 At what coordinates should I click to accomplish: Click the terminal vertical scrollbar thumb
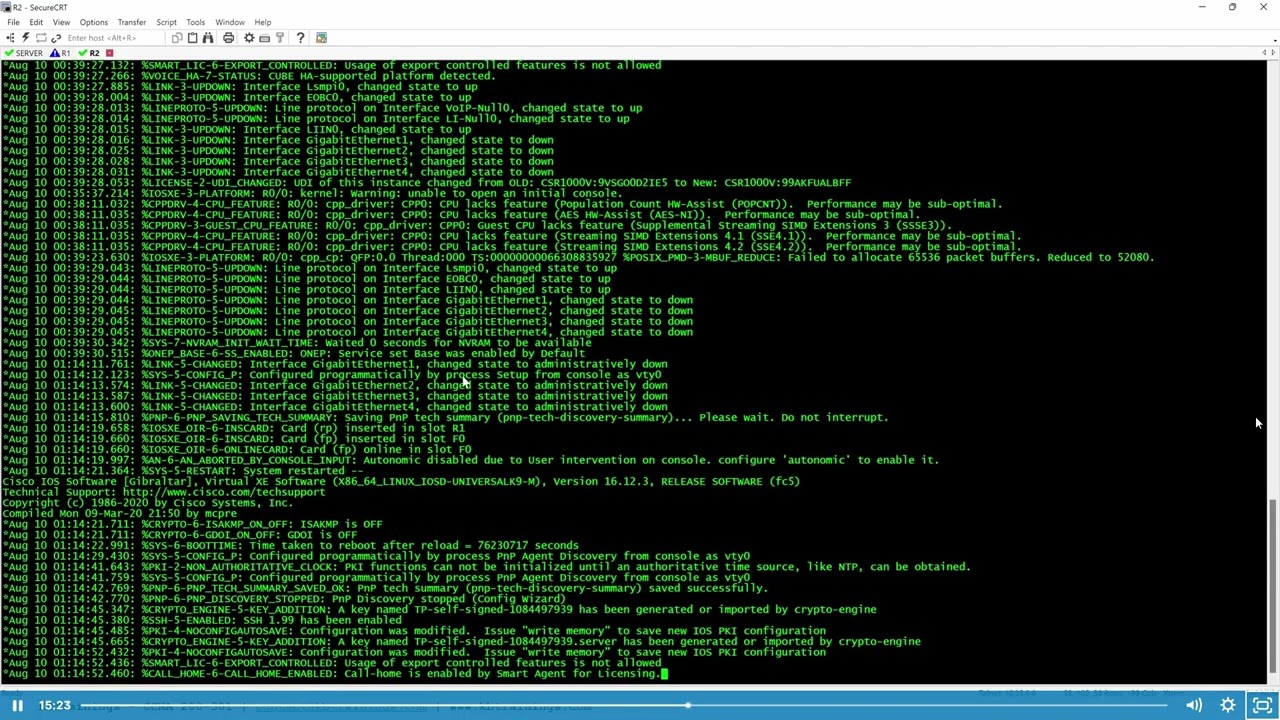tap(1273, 585)
